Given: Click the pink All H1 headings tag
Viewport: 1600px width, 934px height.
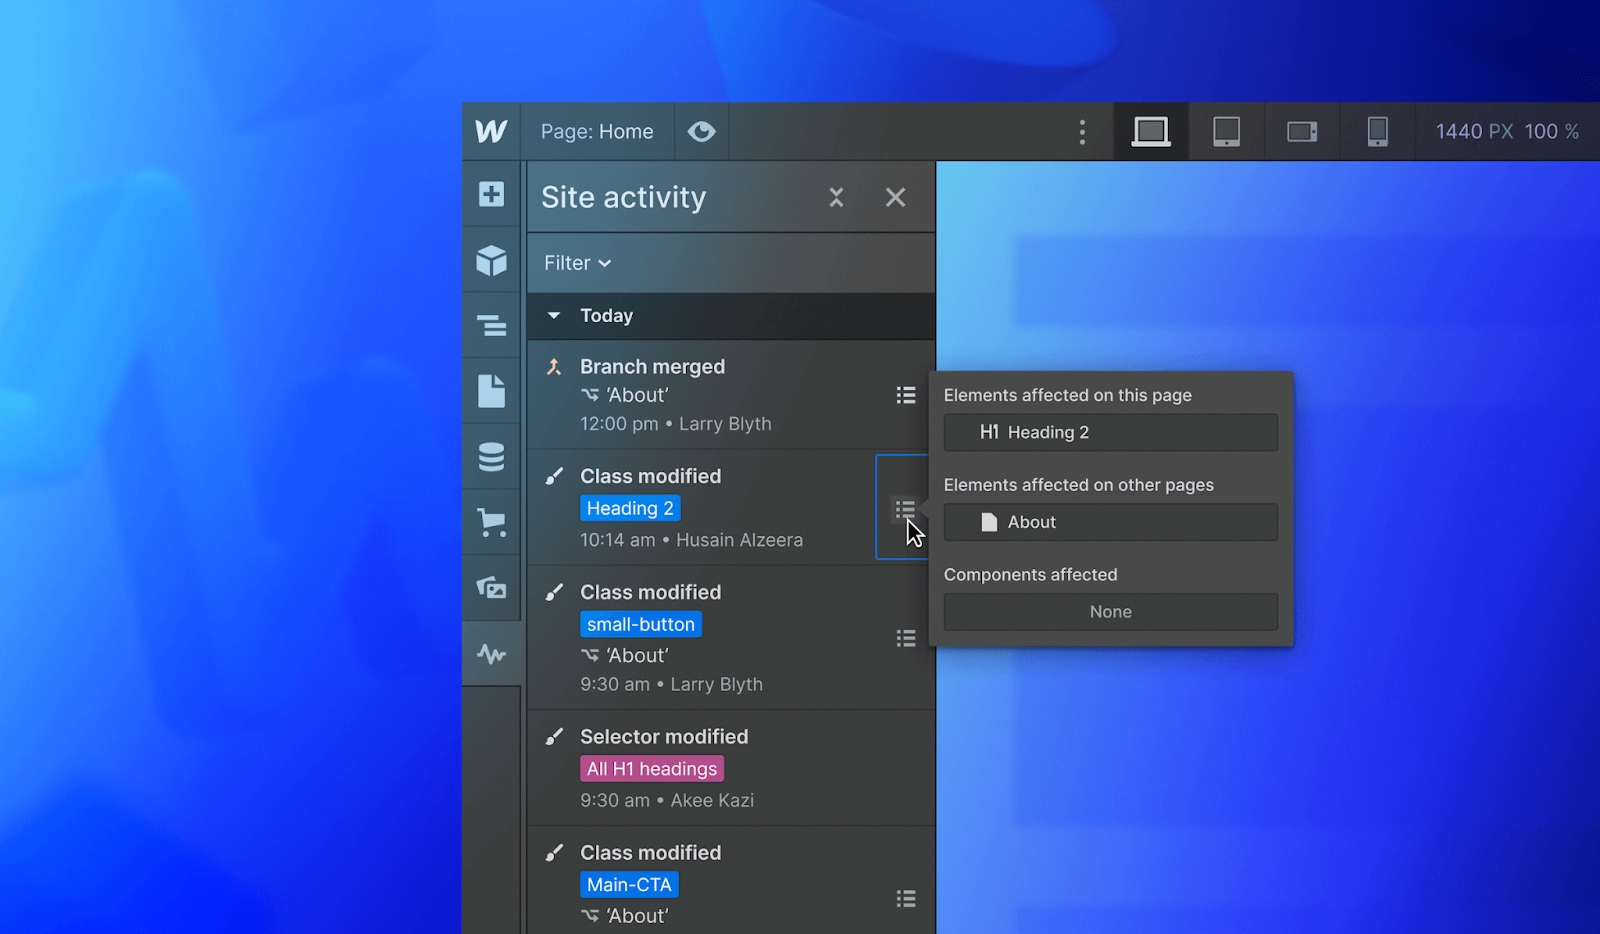Looking at the screenshot, I should (652, 769).
